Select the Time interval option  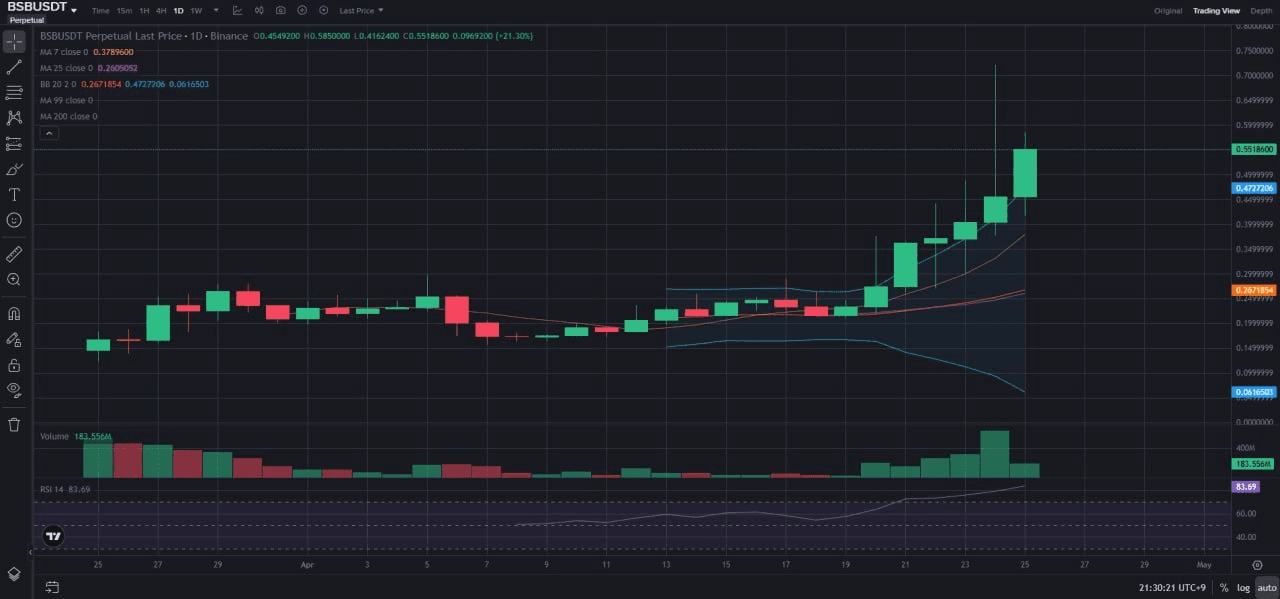pos(100,10)
